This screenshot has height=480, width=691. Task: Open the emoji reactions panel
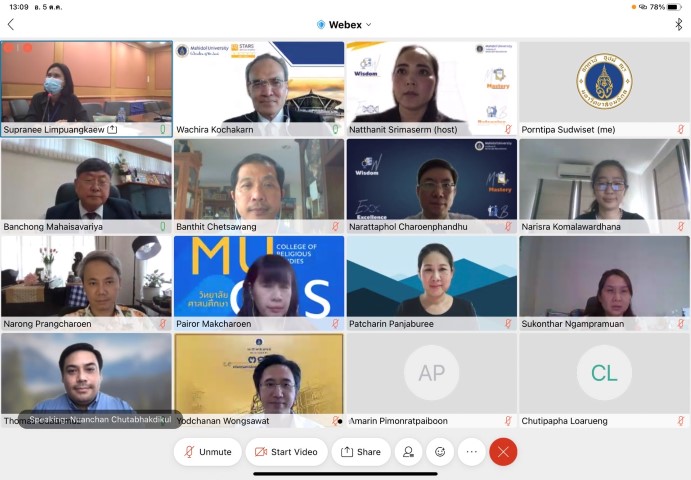click(x=439, y=452)
